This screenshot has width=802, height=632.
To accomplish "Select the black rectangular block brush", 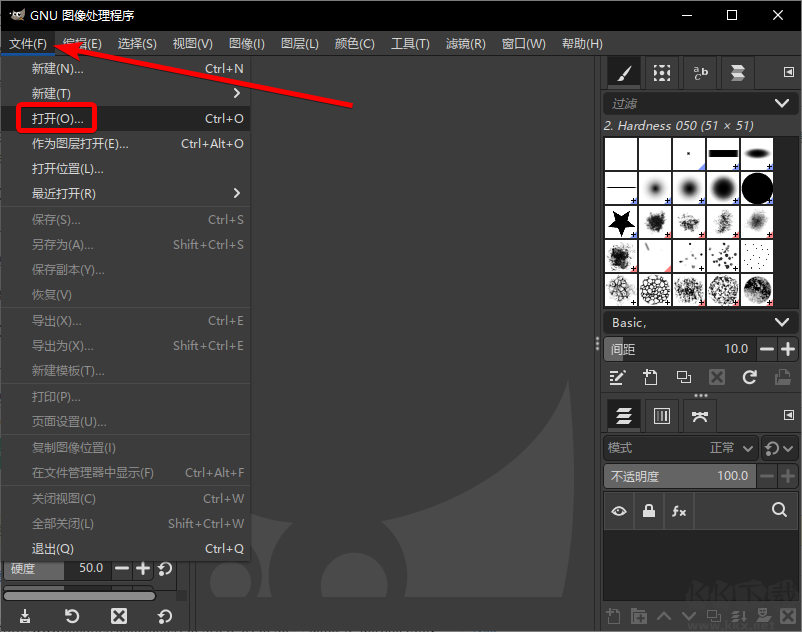I will coord(723,154).
